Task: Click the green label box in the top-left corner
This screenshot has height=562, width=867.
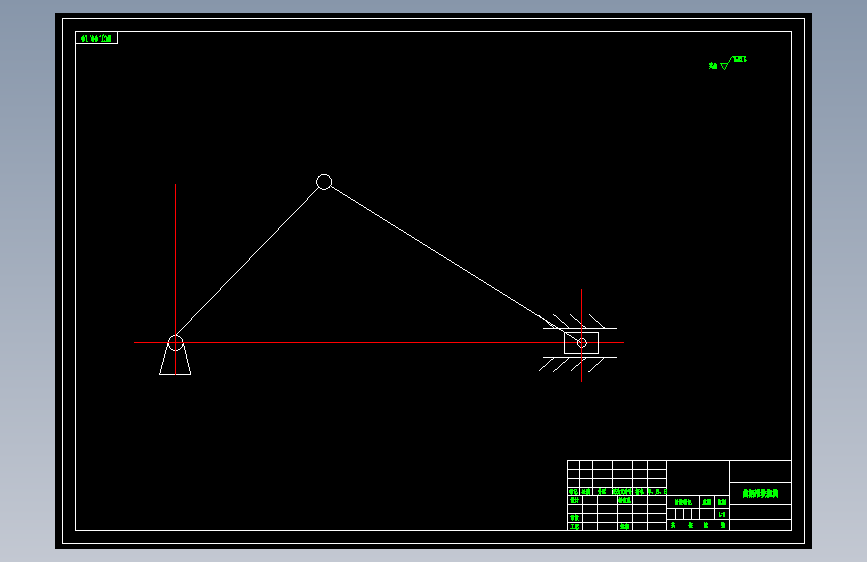Action: click(x=97, y=38)
